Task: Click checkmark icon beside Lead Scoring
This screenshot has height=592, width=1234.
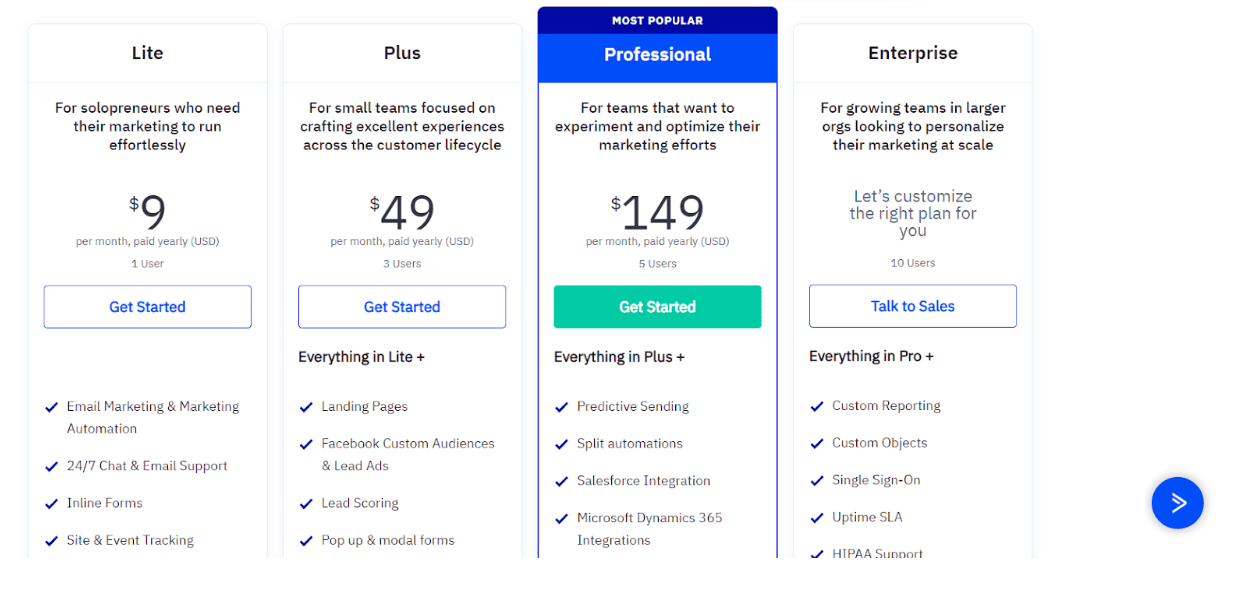Action: click(x=306, y=503)
